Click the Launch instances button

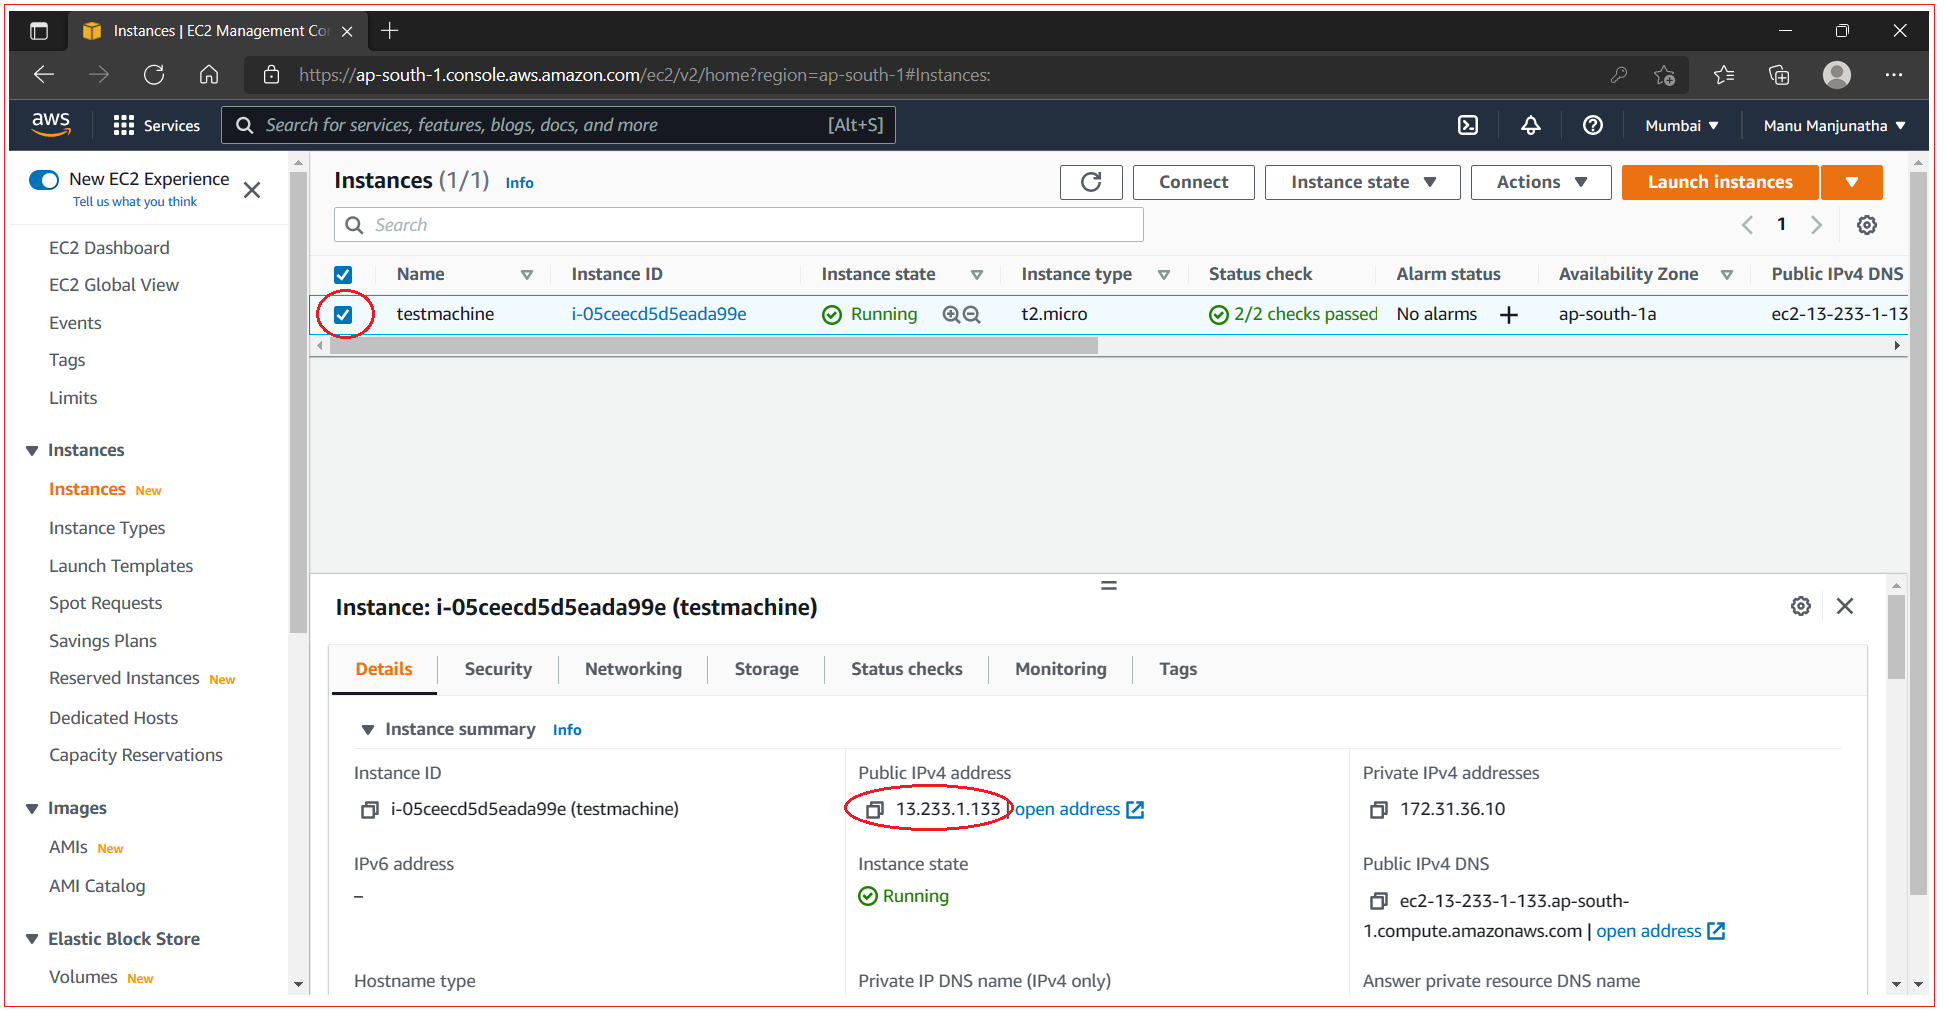click(1720, 182)
